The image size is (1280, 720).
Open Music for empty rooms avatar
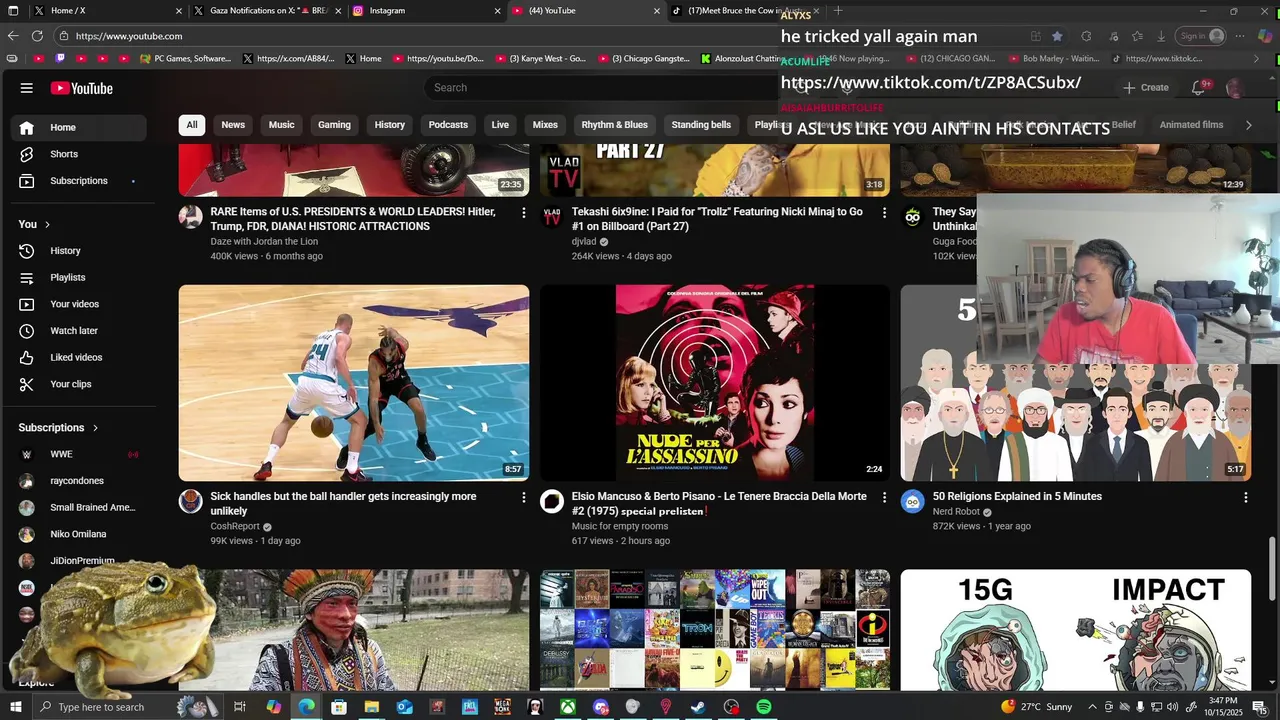pyautogui.click(x=551, y=502)
